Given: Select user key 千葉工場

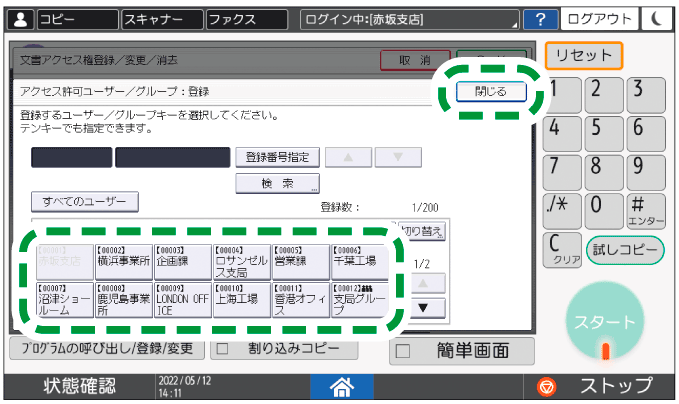Looking at the screenshot, I should pyautogui.click(x=360, y=262).
